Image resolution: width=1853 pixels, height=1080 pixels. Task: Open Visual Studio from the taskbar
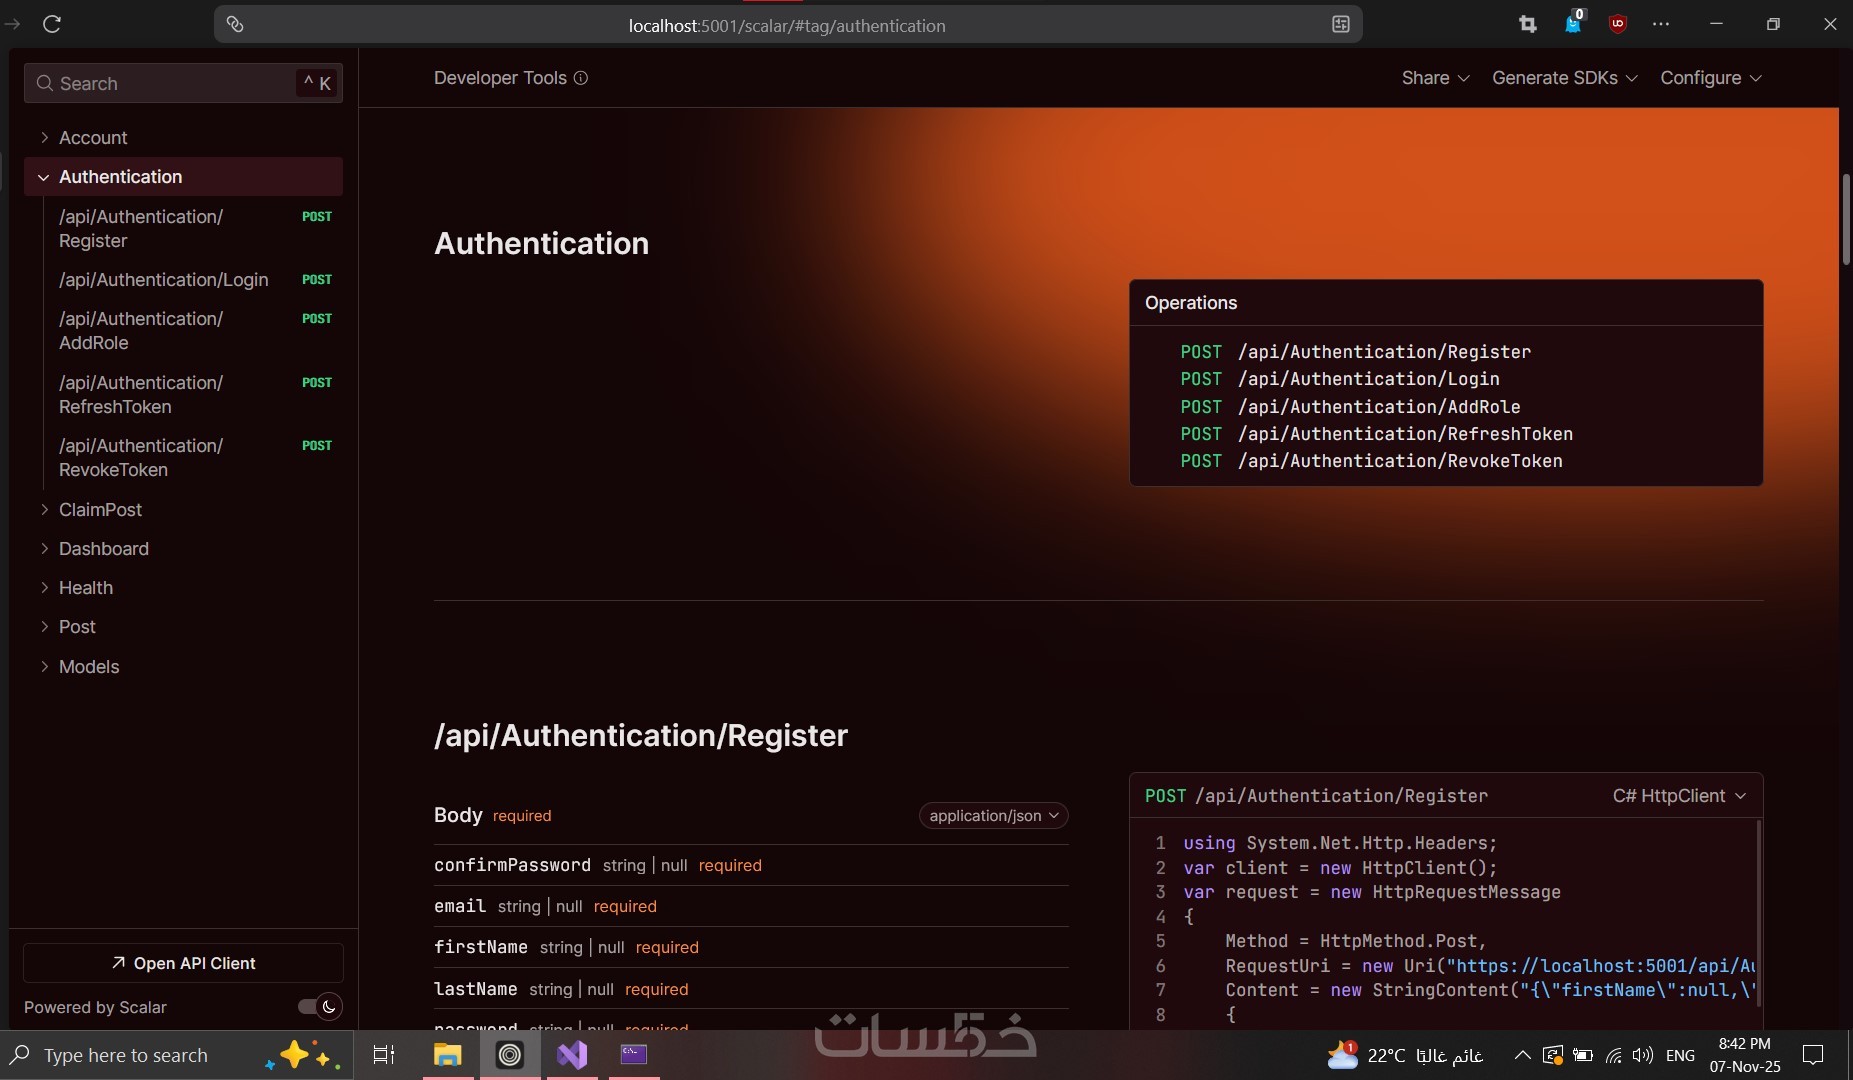[572, 1055]
